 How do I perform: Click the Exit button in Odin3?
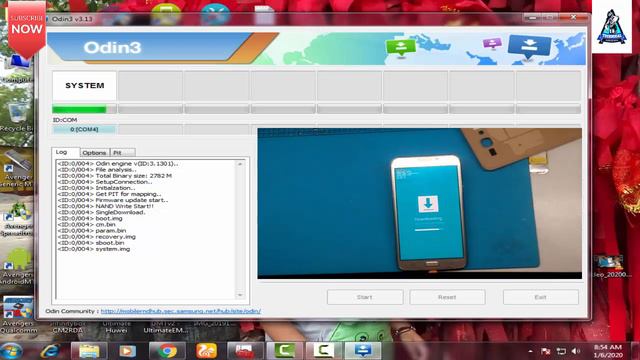click(x=540, y=297)
